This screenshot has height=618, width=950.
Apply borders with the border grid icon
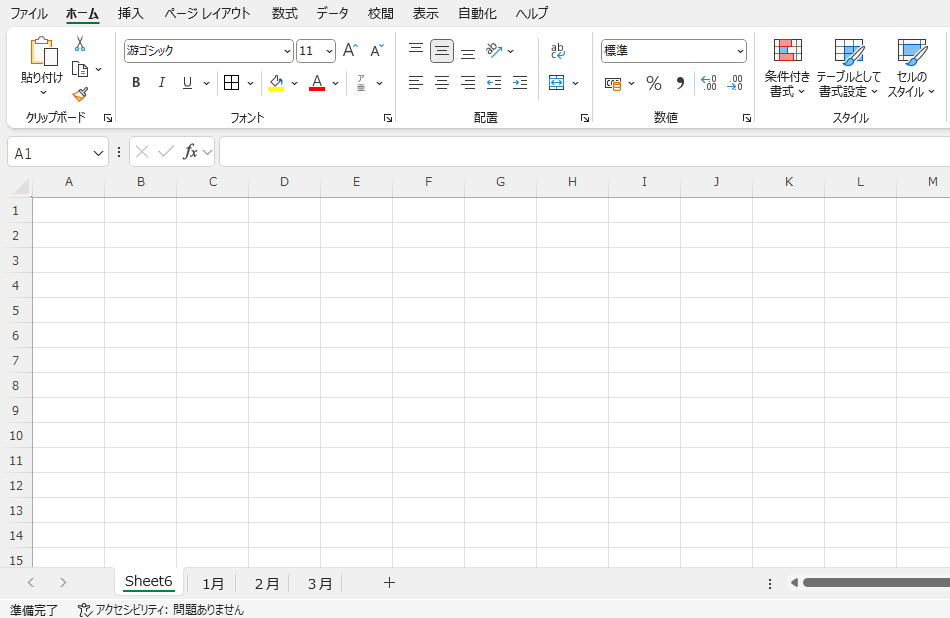tap(231, 83)
